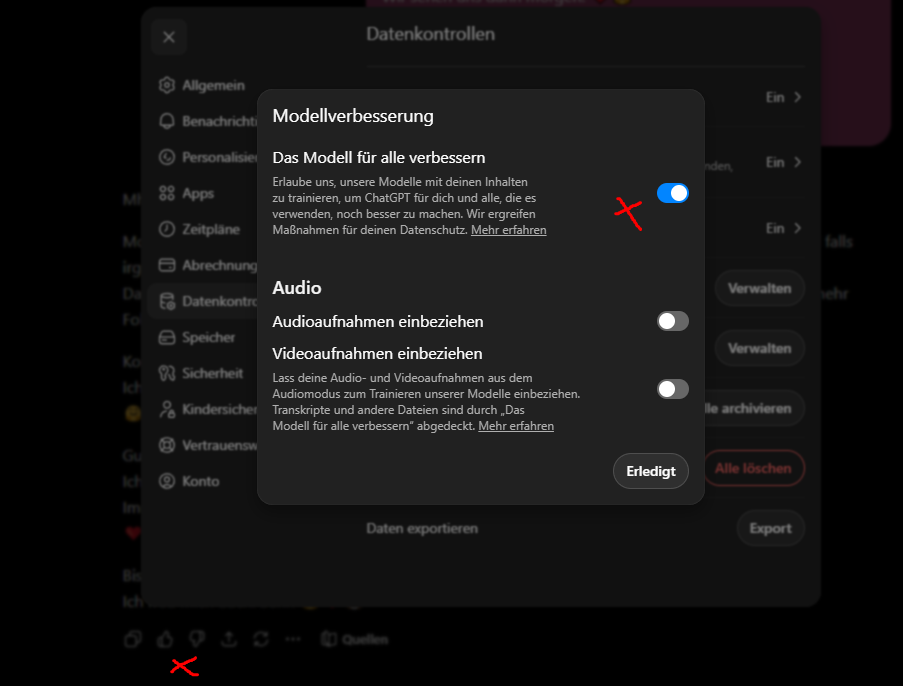Expand the first 'Ein' setting chevron
The image size is (903, 686).
click(x=798, y=97)
